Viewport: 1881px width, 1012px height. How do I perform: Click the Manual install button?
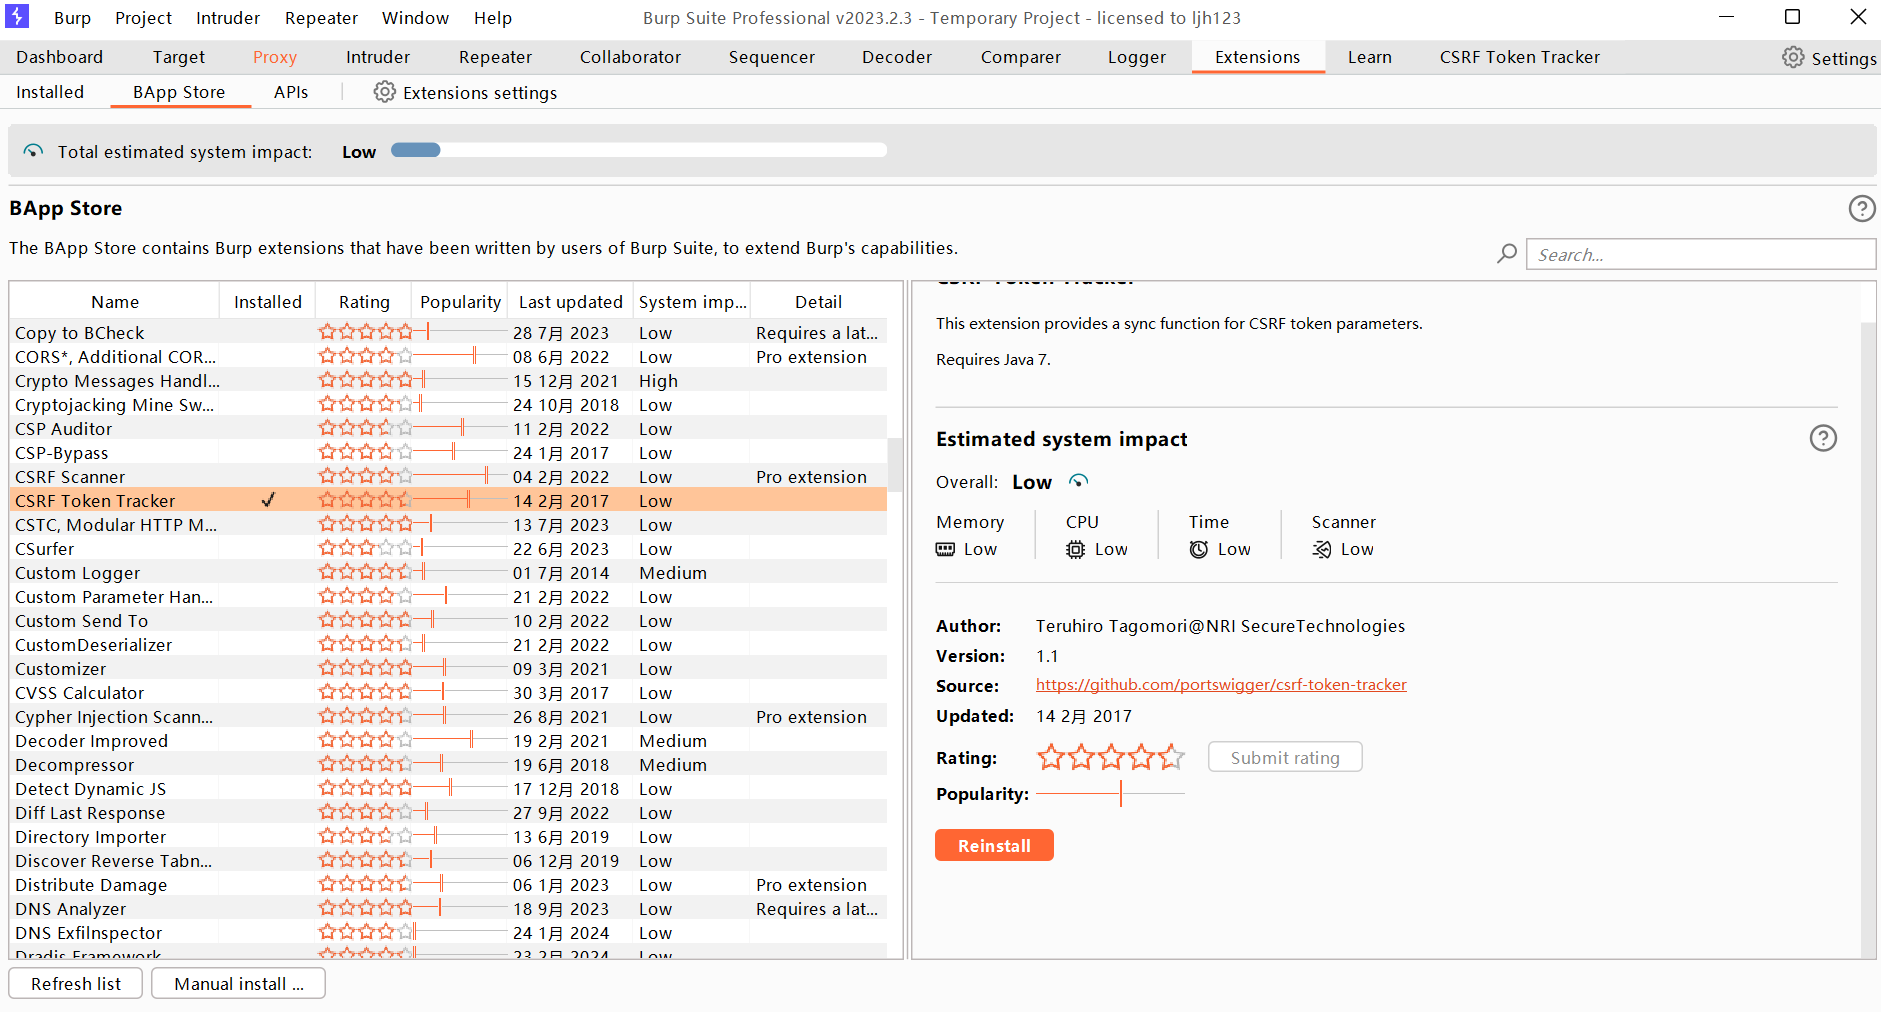click(238, 983)
